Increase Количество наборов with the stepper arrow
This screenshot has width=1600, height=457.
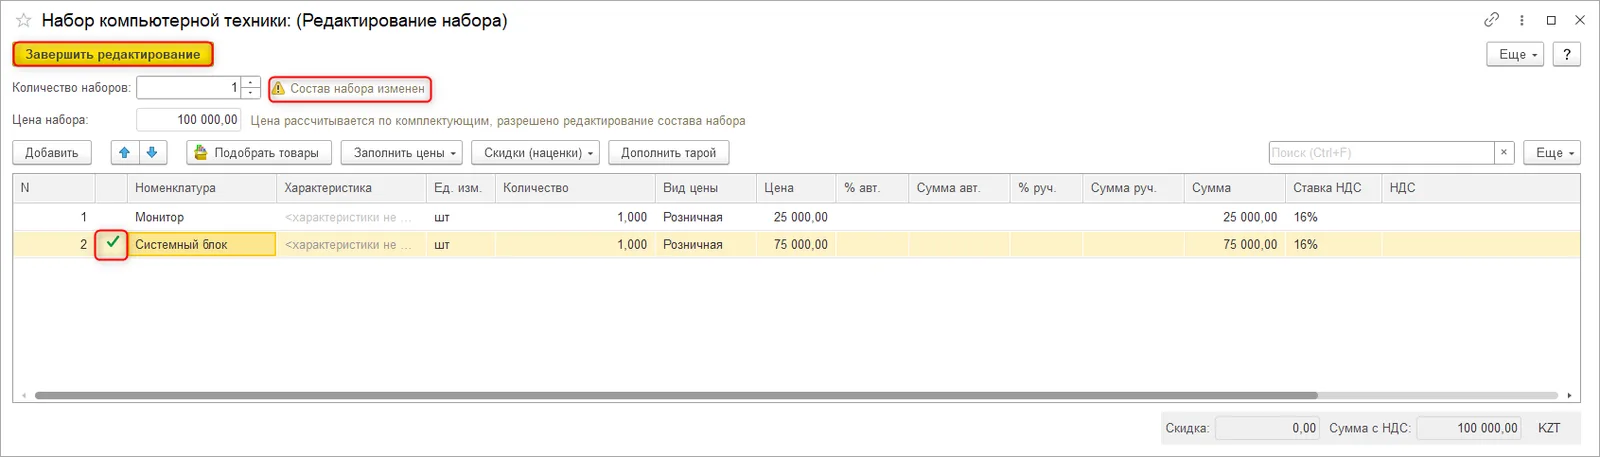click(251, 83)
